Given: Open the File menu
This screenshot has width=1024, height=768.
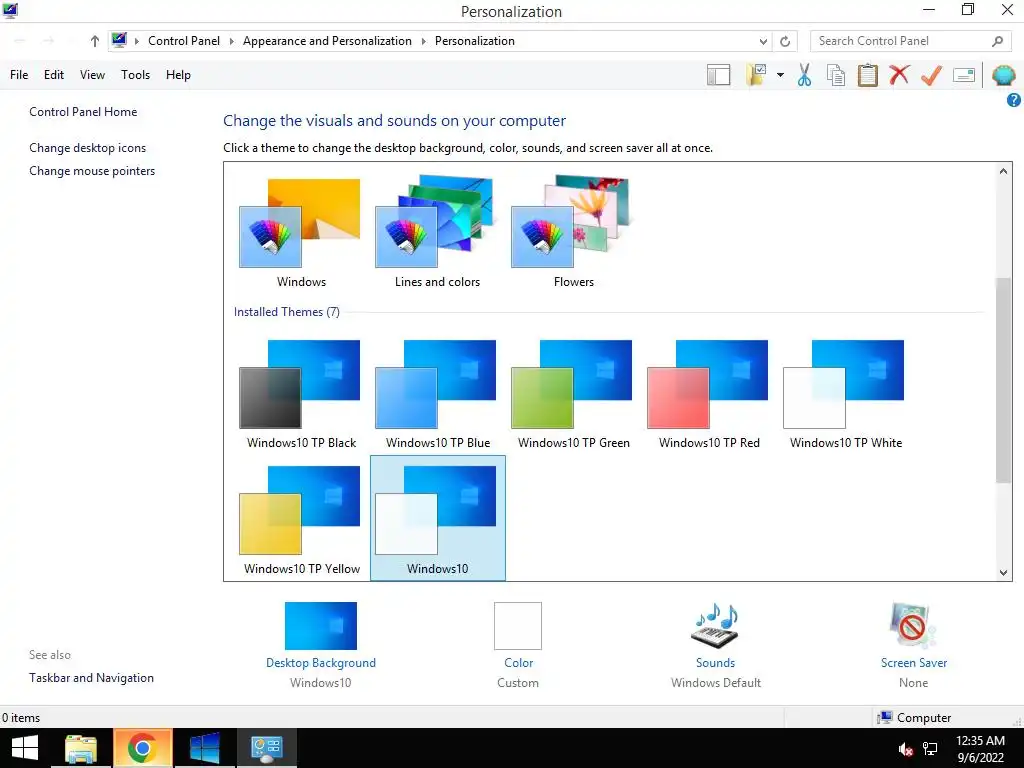Looking at the screenshot, I should tap(19, 75).
